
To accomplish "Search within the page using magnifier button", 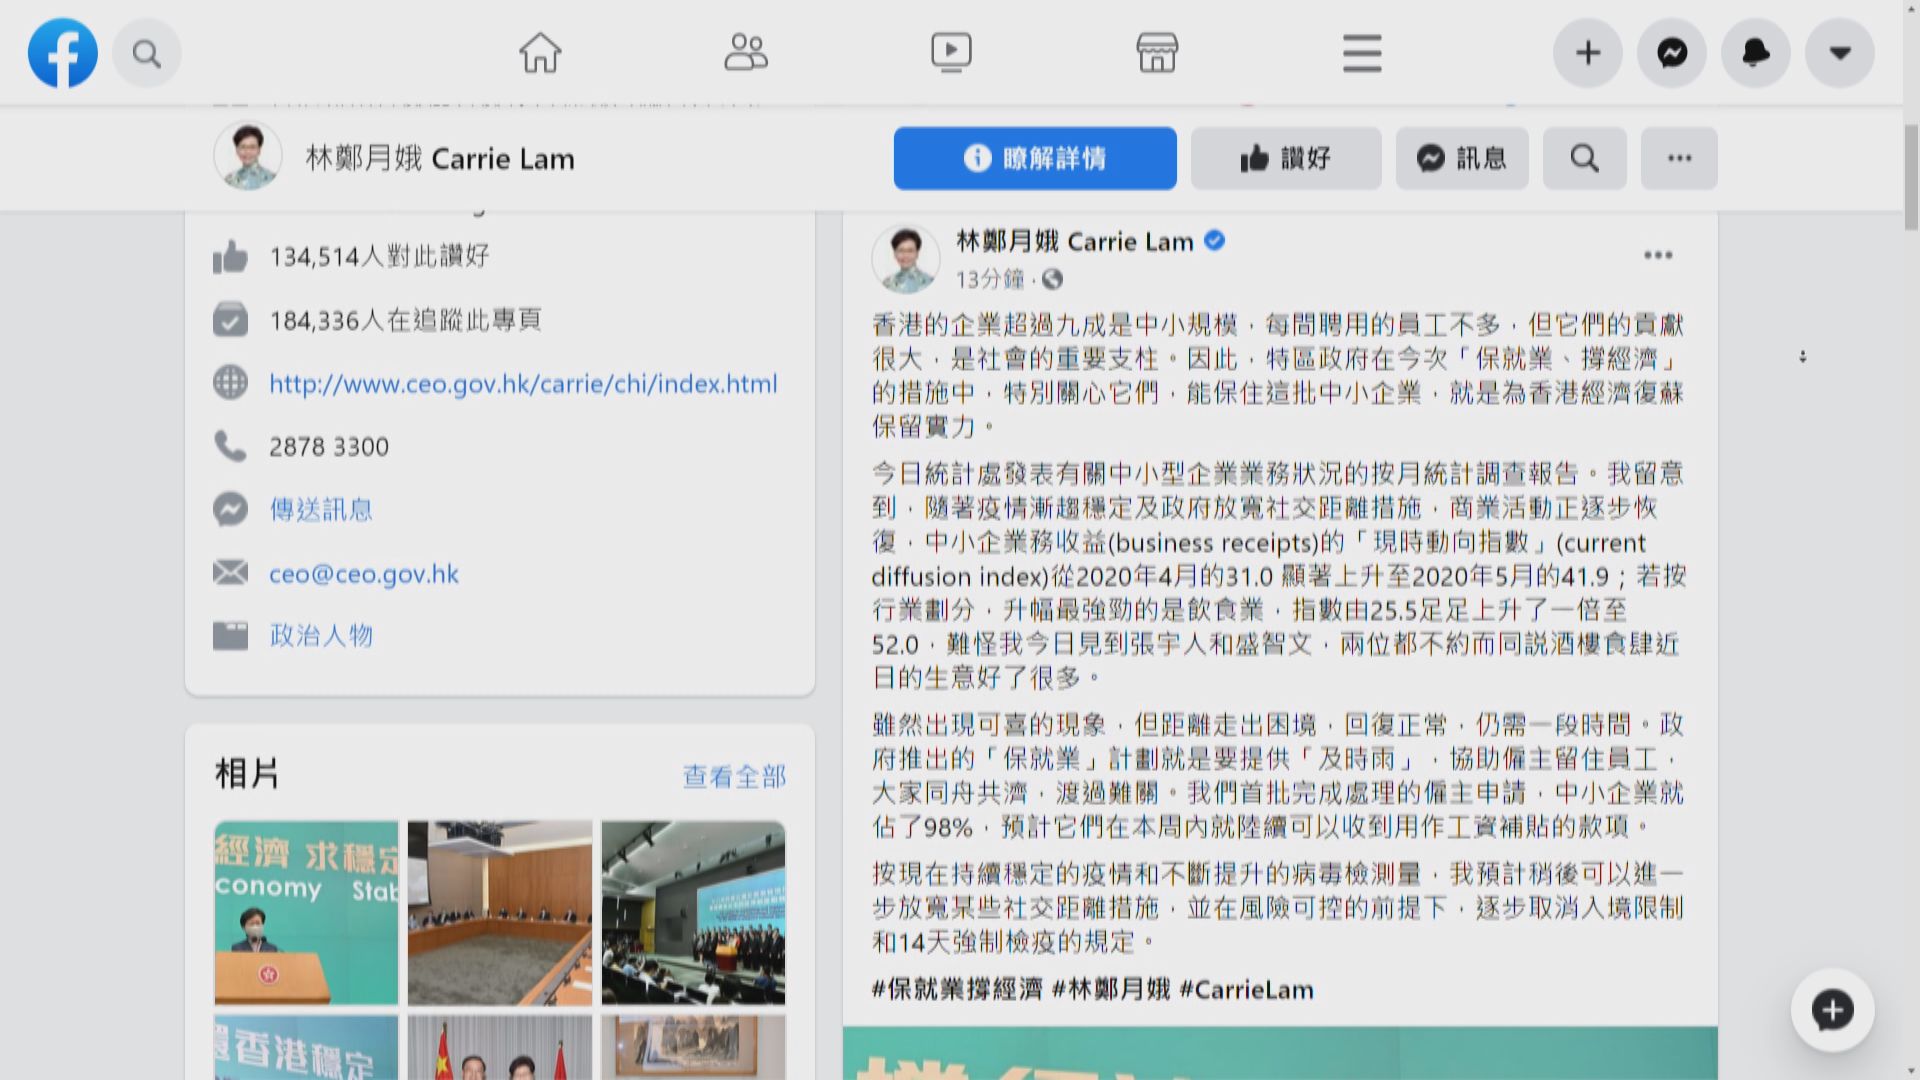I will point(1584,158).
